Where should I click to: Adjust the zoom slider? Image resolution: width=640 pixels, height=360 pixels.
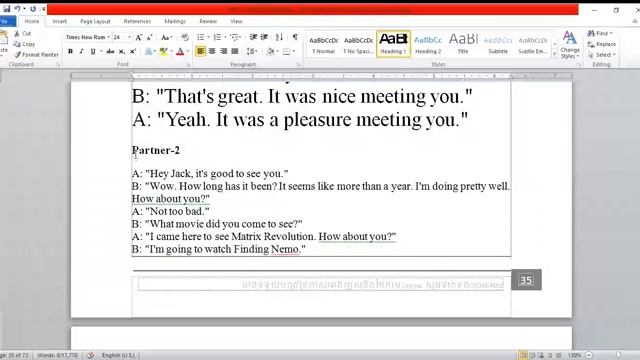(618, 355)
